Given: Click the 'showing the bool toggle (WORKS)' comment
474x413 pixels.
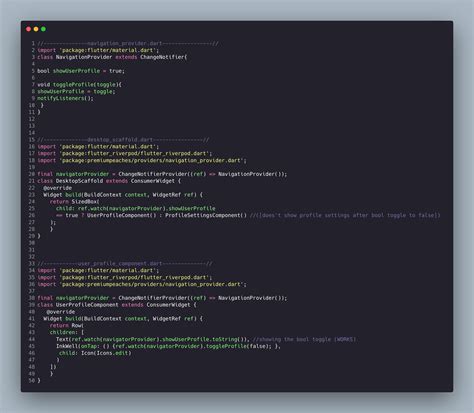Looking at the screenshot, I should (305, 339).
